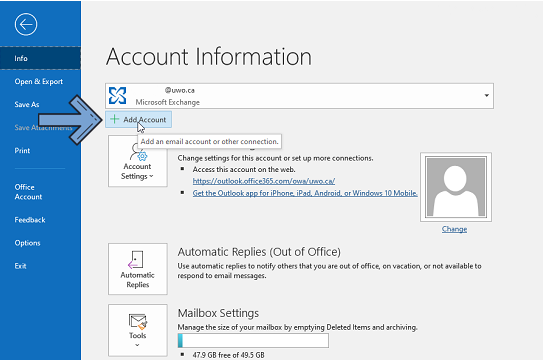Open Outlook Options

[27, 243]
